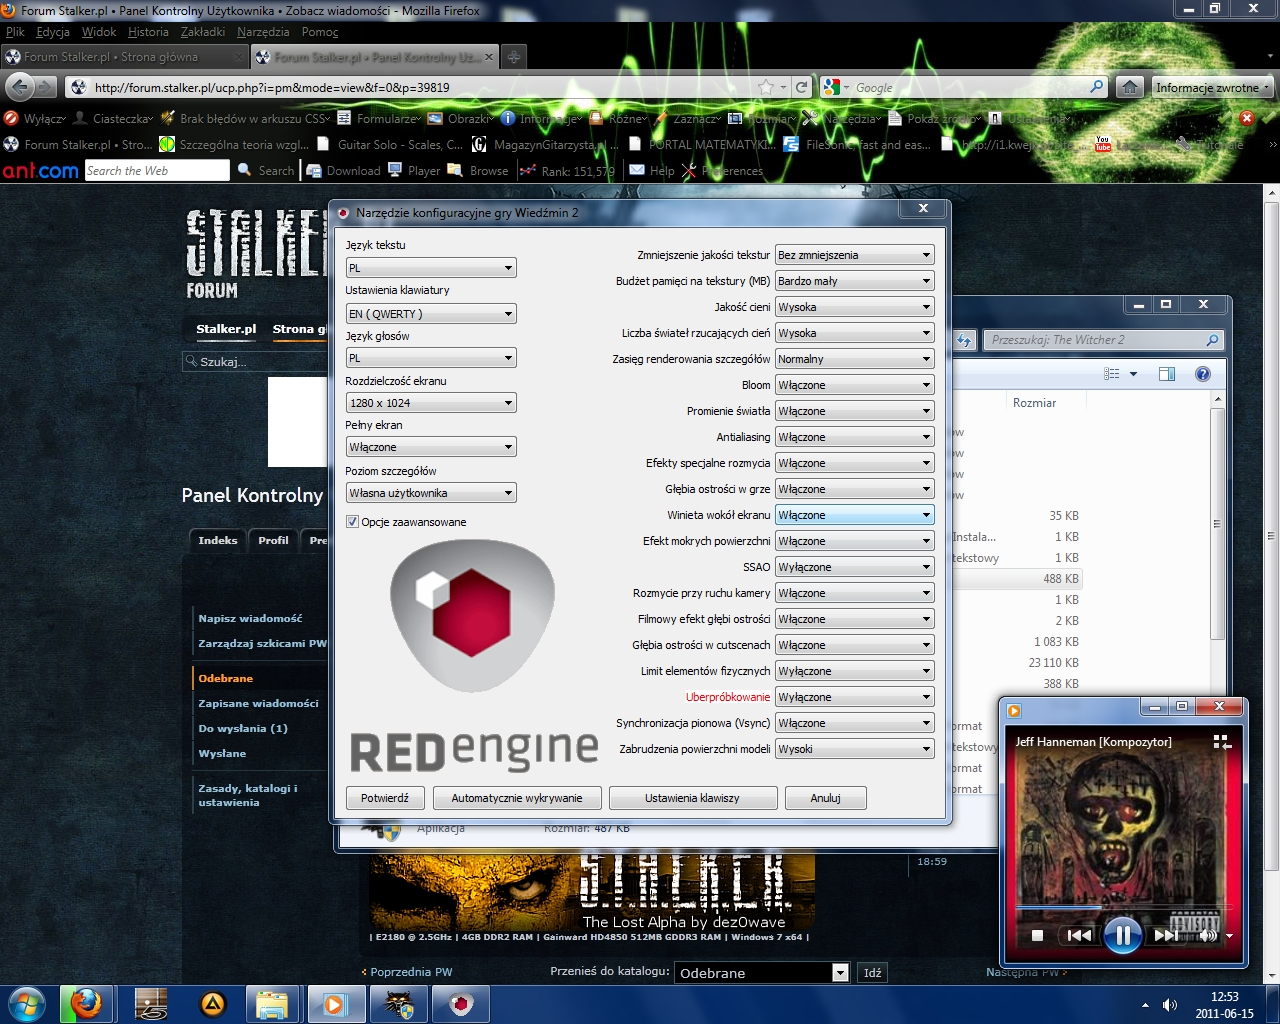Click the Firefox home icon
1280x1024 pixels.
(1129, 87)
